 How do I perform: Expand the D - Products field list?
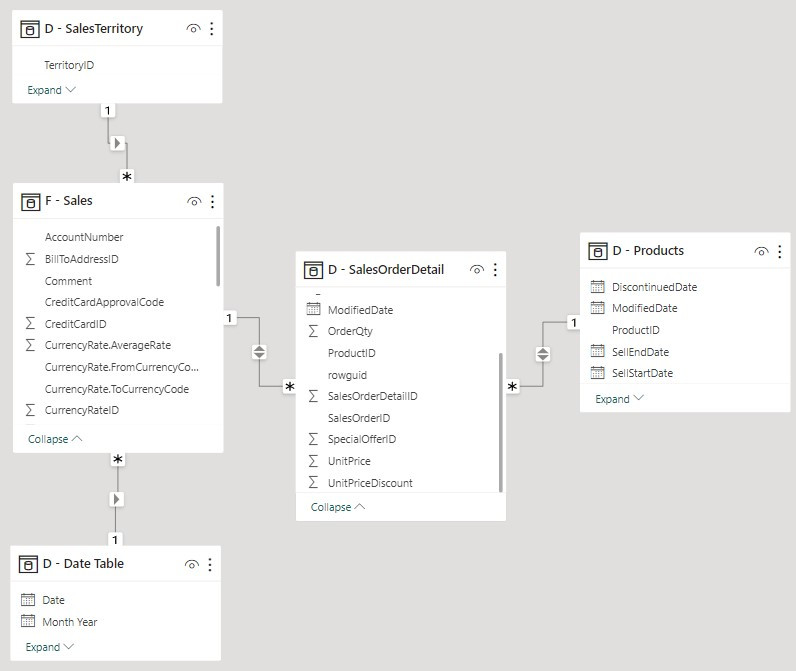[619, 399]
